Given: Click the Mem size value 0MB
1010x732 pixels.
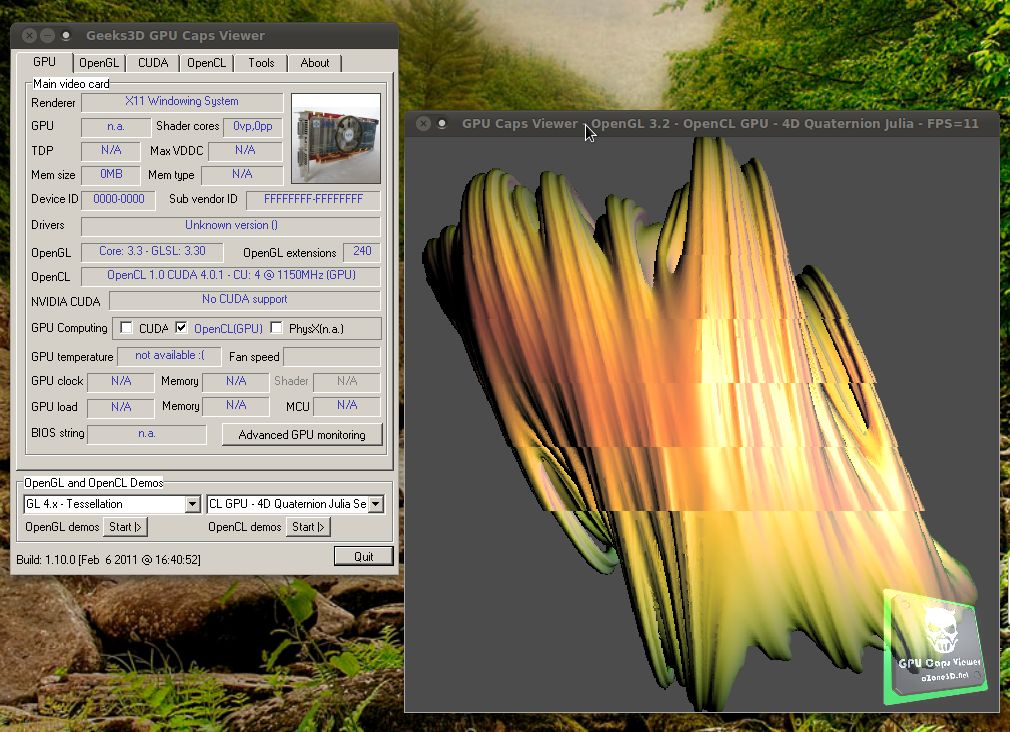Looking at the screenshot, I should click(111, 175).
